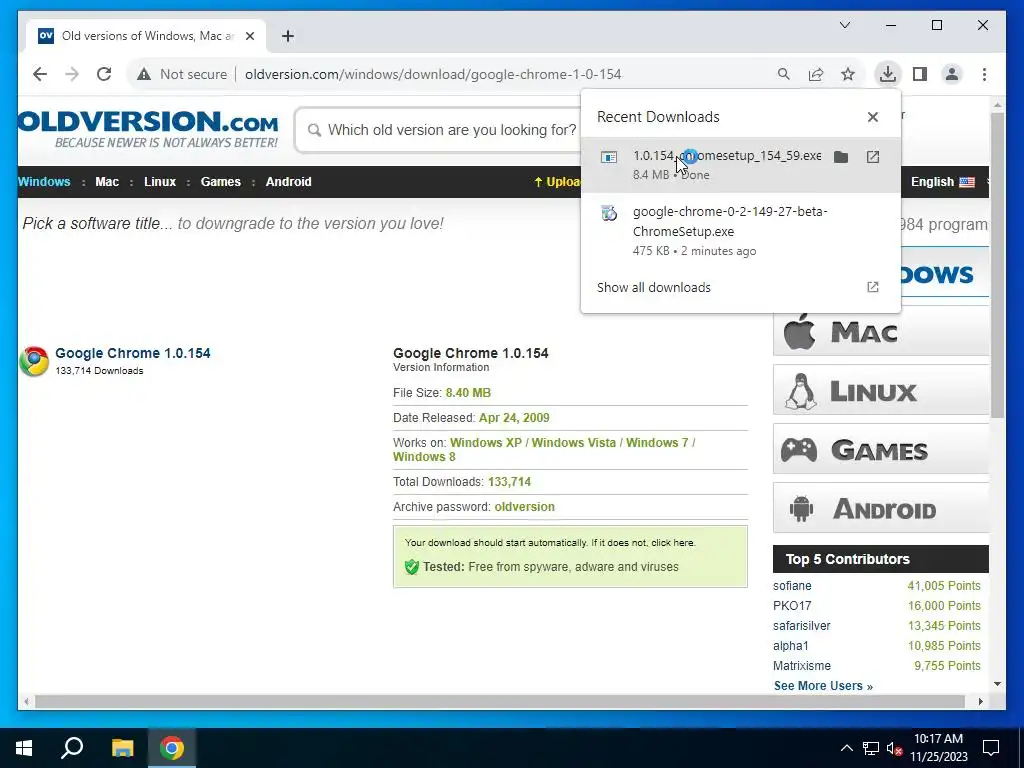Click the zoom magnifier icon in address bar
This screenshot has height=768, width=1024.
(x=784, y=74)
